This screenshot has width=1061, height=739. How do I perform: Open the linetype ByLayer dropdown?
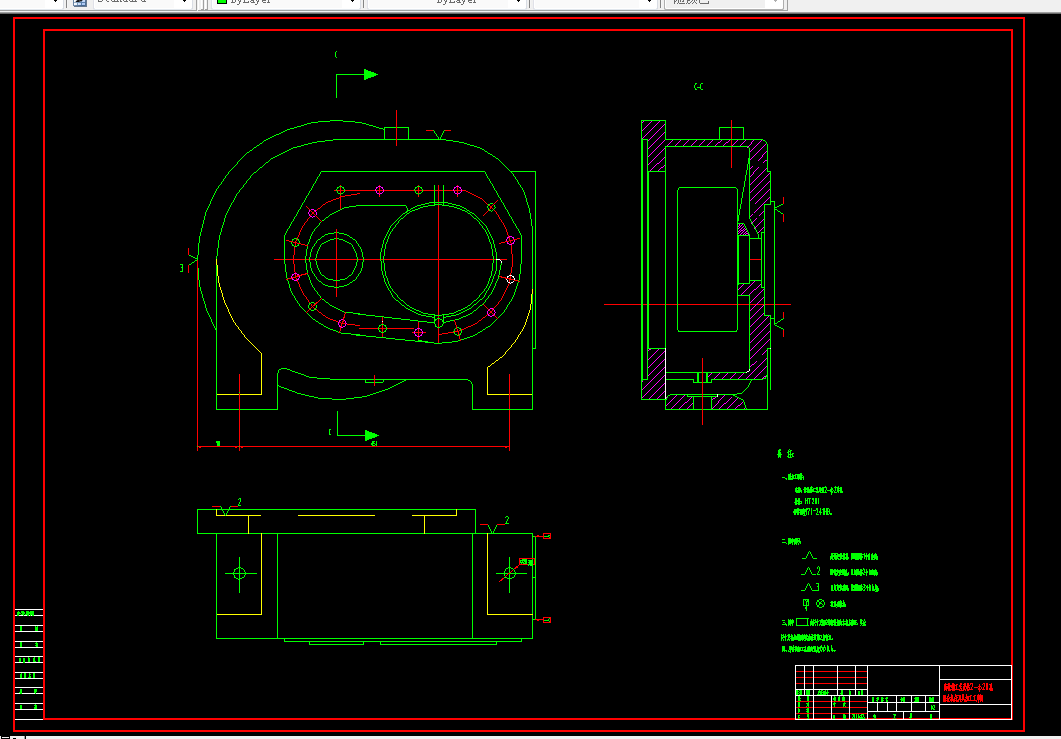point(447,3)
